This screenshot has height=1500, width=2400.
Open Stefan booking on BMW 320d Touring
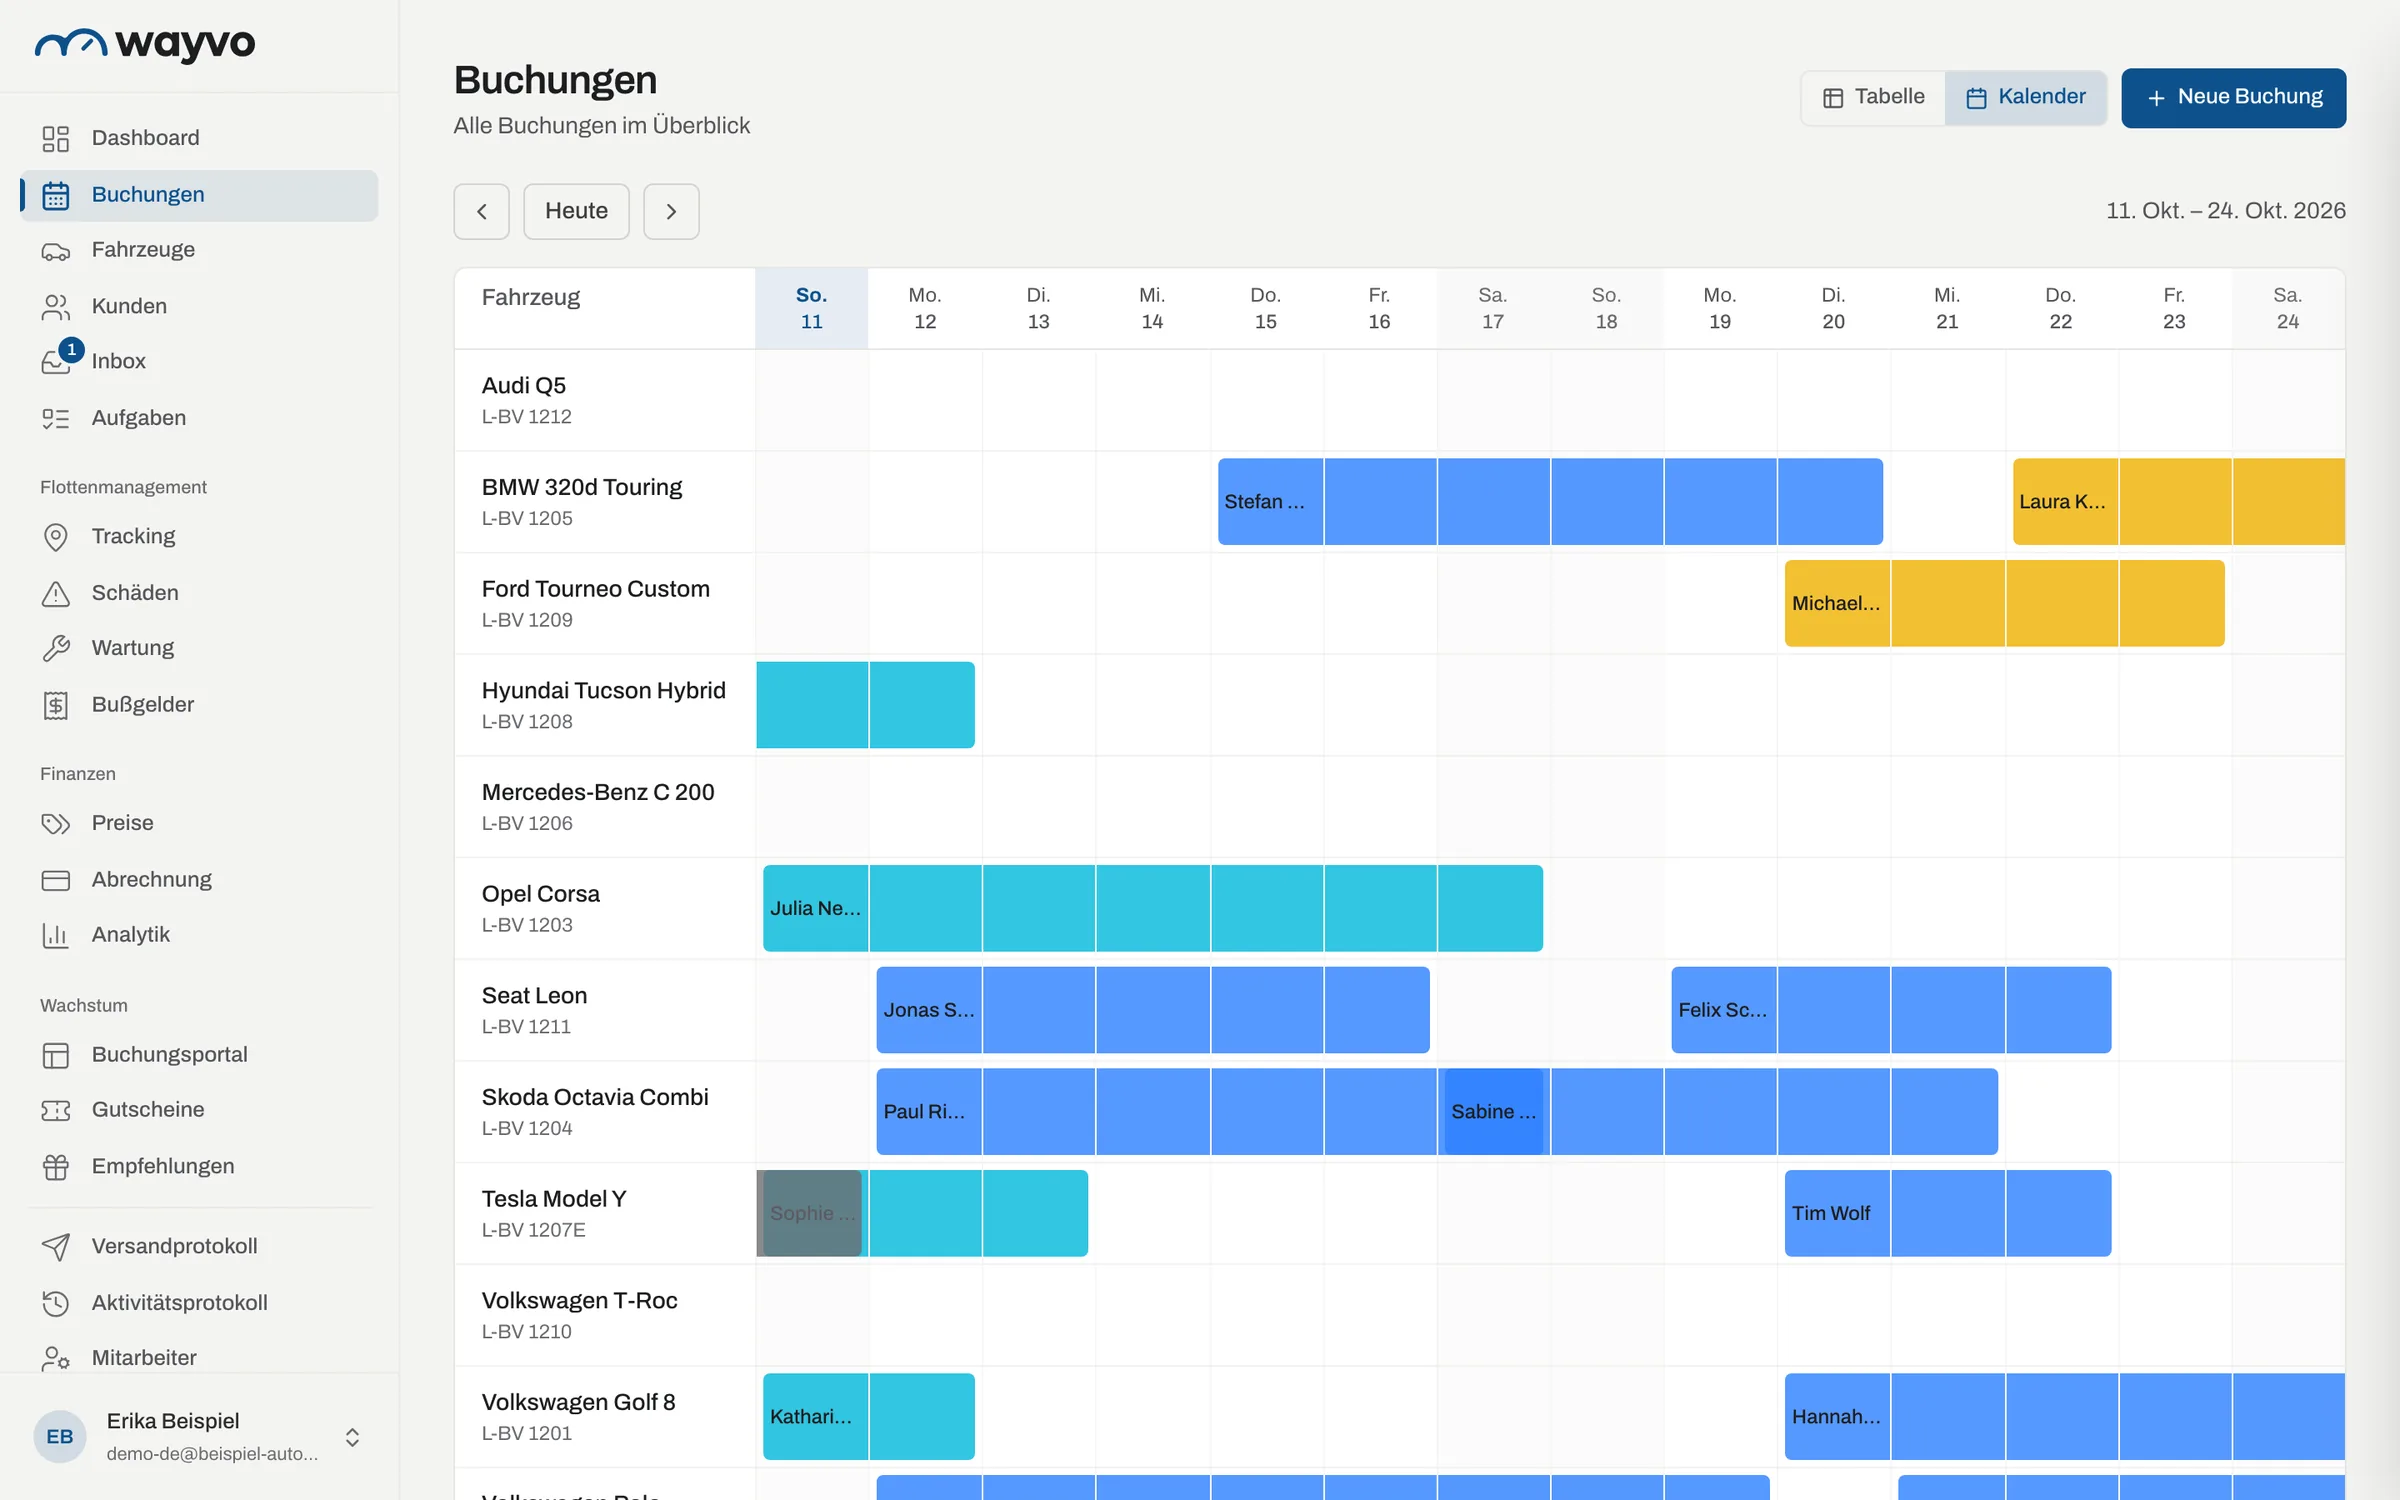[x=1550, y=502]
